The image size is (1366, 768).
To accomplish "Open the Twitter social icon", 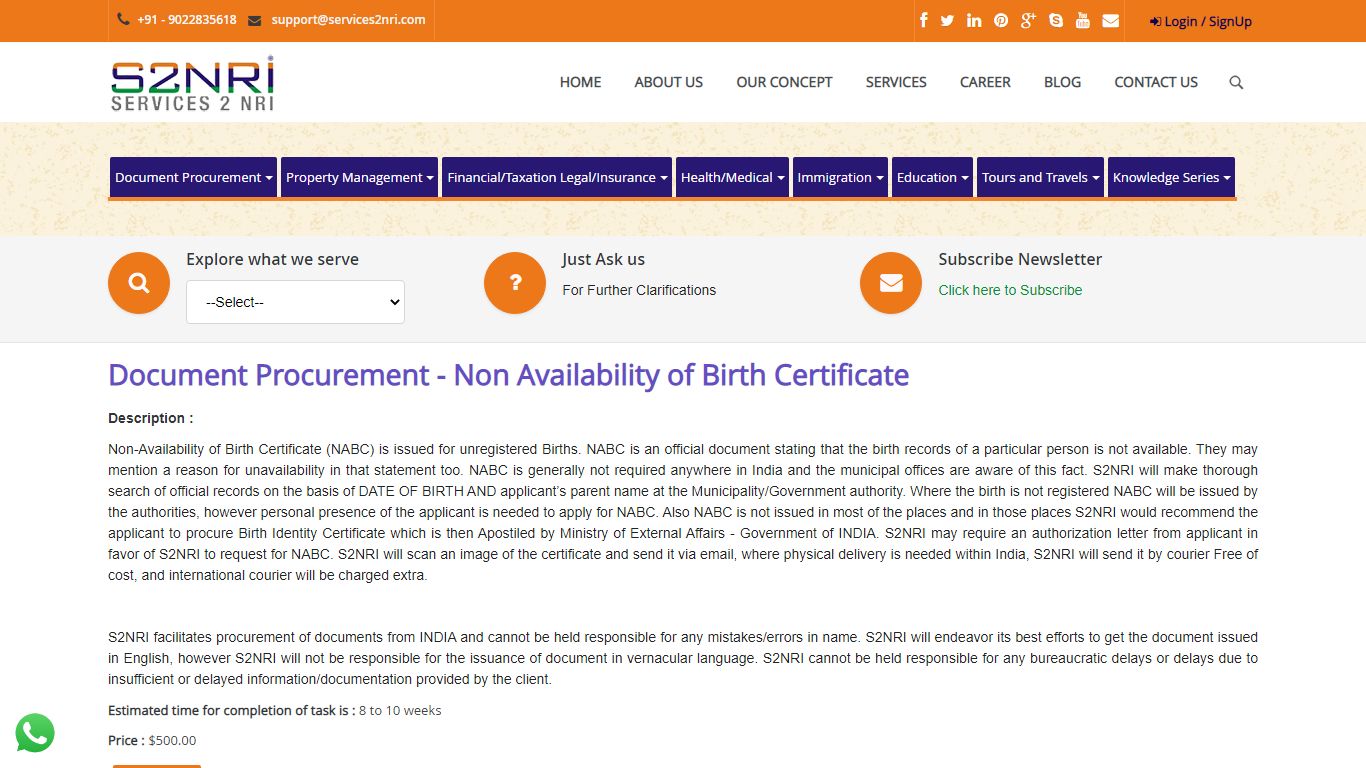I will tap(947, 20).
